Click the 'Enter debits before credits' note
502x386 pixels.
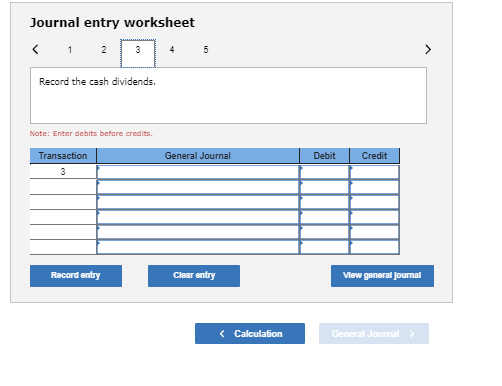tap(91, 134)
